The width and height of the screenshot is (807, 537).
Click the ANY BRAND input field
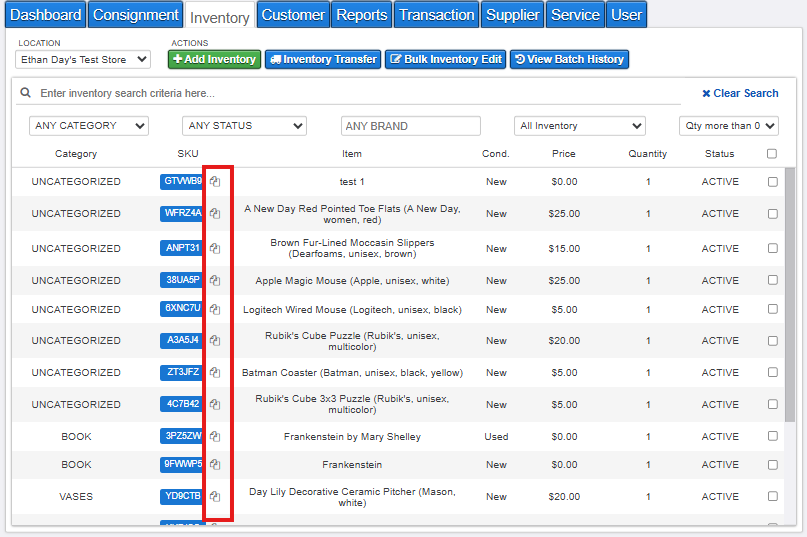(x=410, y=126)
